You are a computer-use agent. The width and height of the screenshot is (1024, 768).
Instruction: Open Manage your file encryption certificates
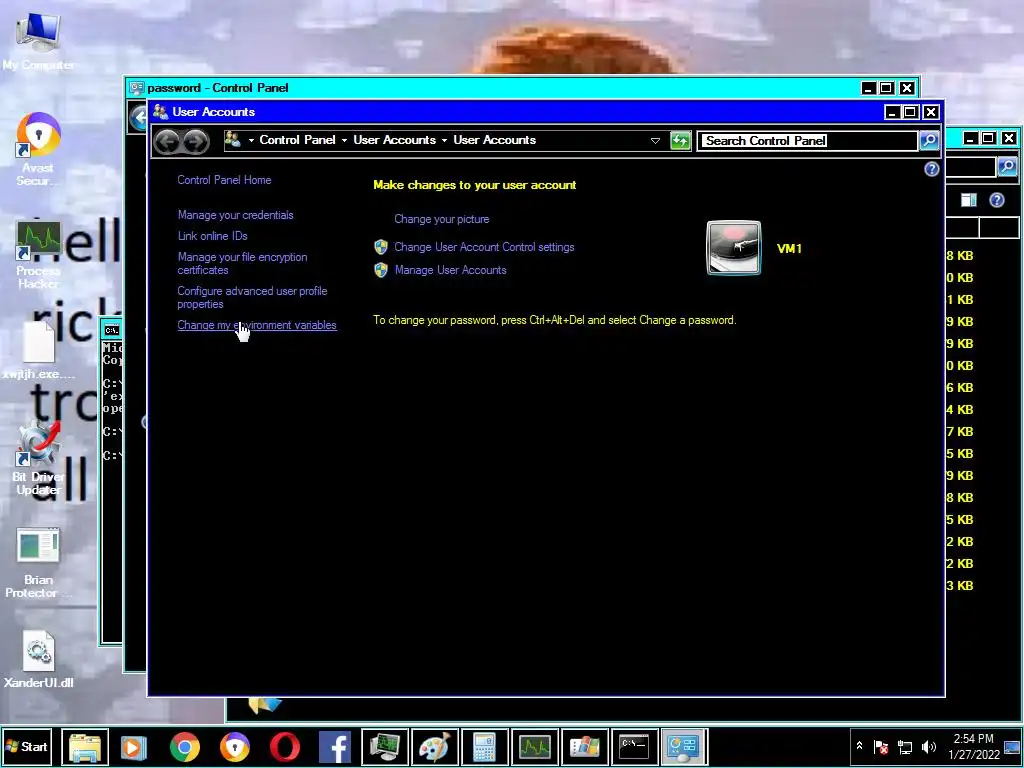[x=242, y=263]
